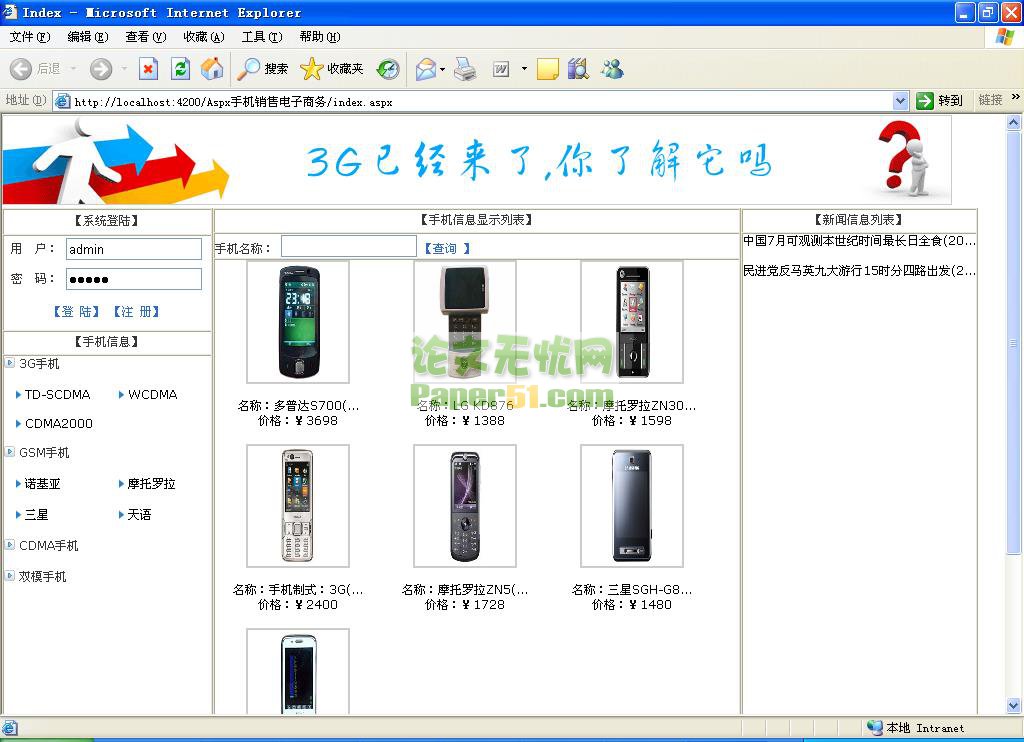Expand the 双模手机 category
Viewport: 1024px width, 742px height.
[10, 575]
